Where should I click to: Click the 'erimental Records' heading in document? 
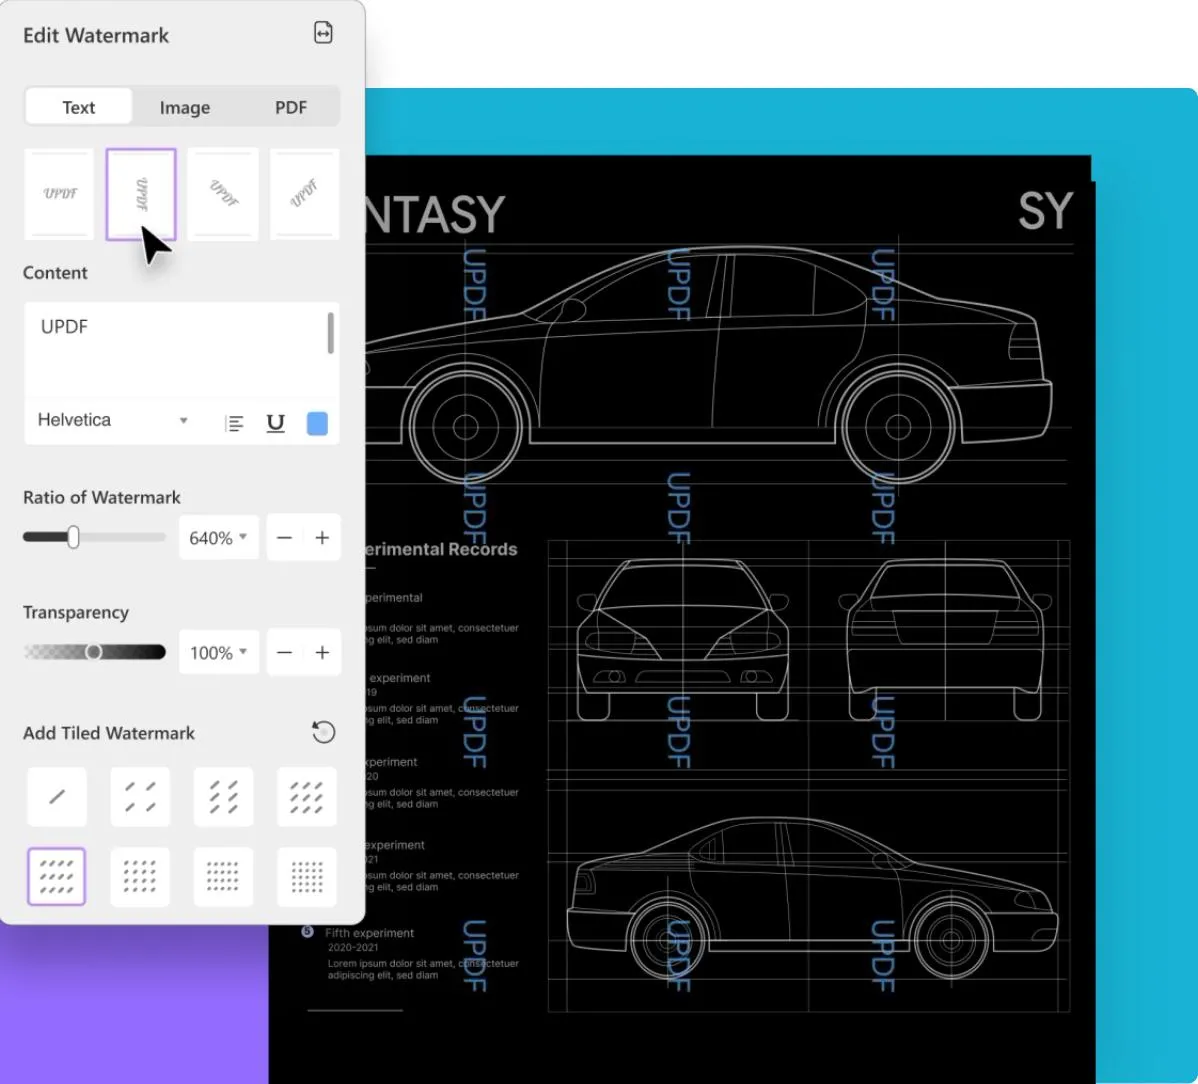(x=441, y=549)
